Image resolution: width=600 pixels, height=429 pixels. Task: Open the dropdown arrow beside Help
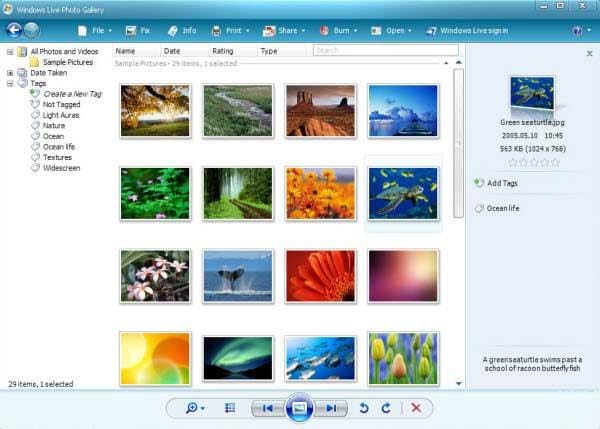[x=589, y=30]
